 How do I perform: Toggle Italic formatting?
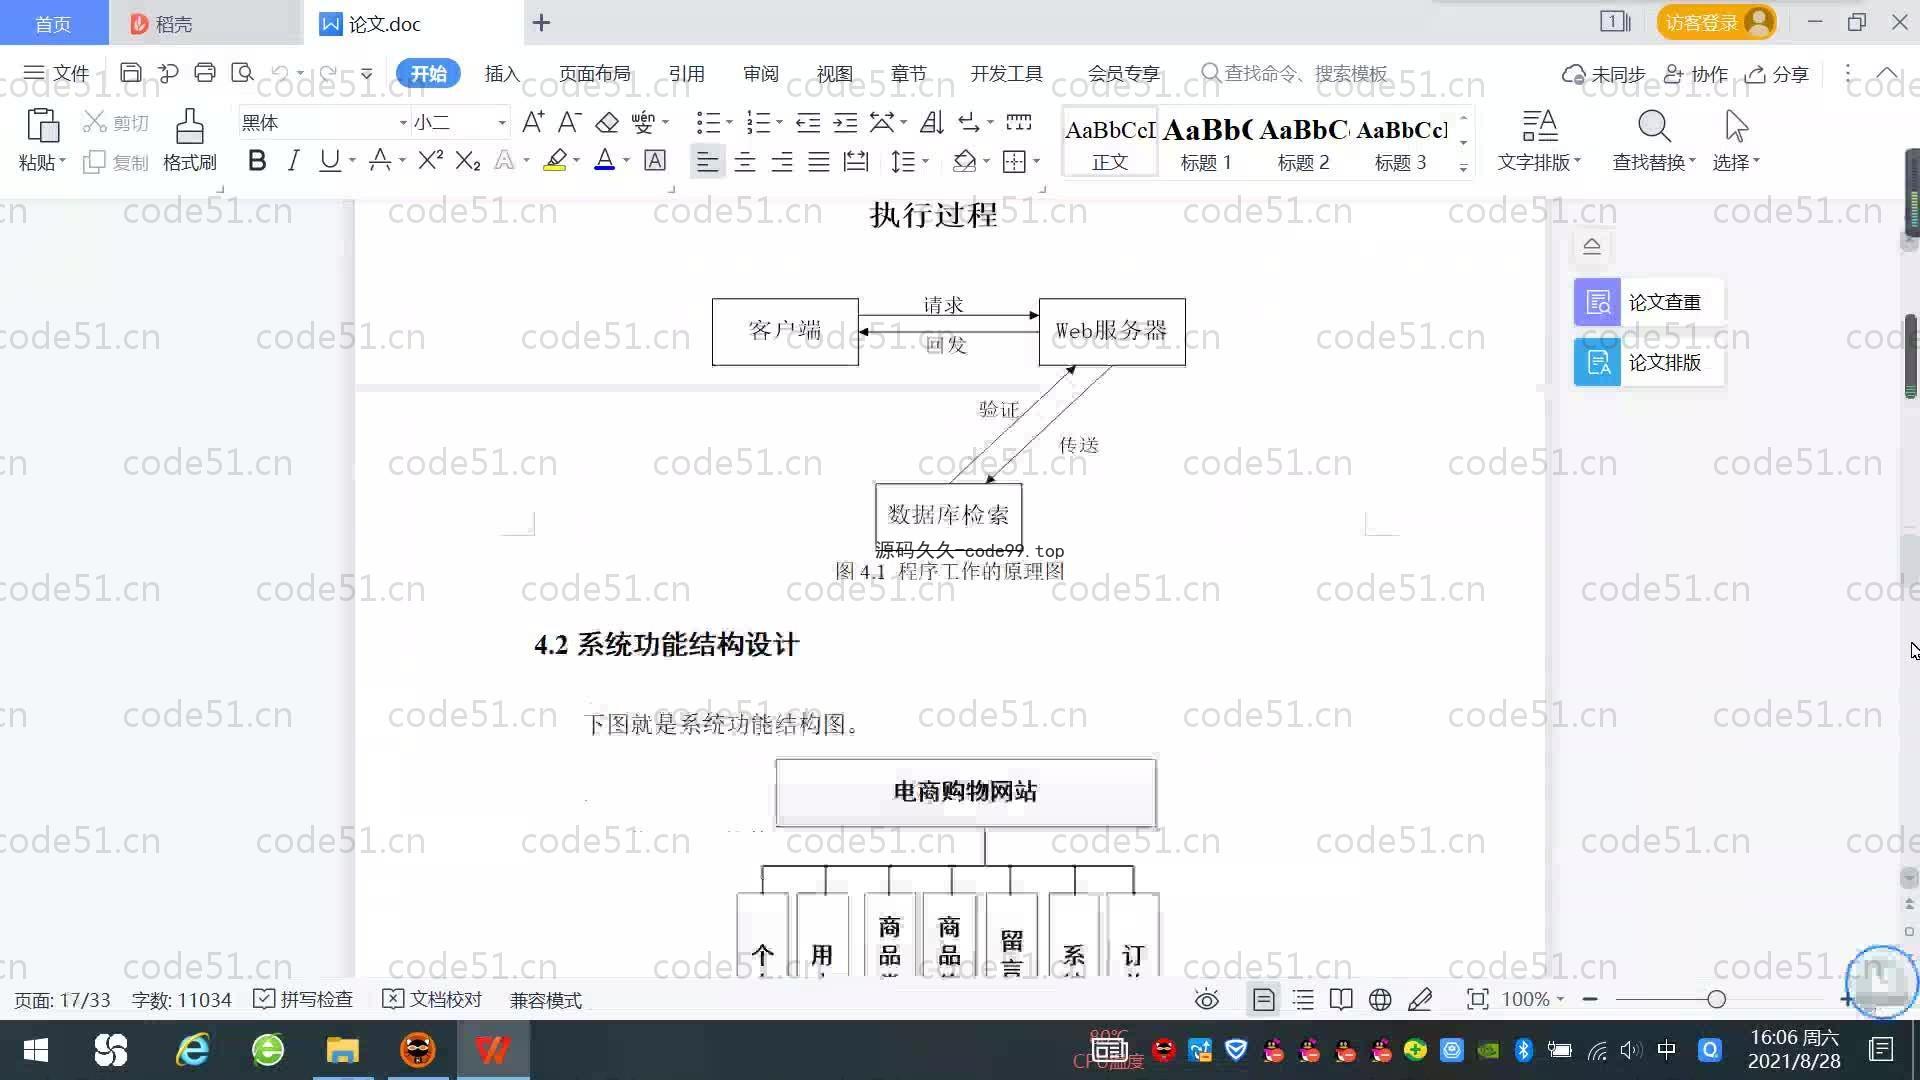[293, 160]
